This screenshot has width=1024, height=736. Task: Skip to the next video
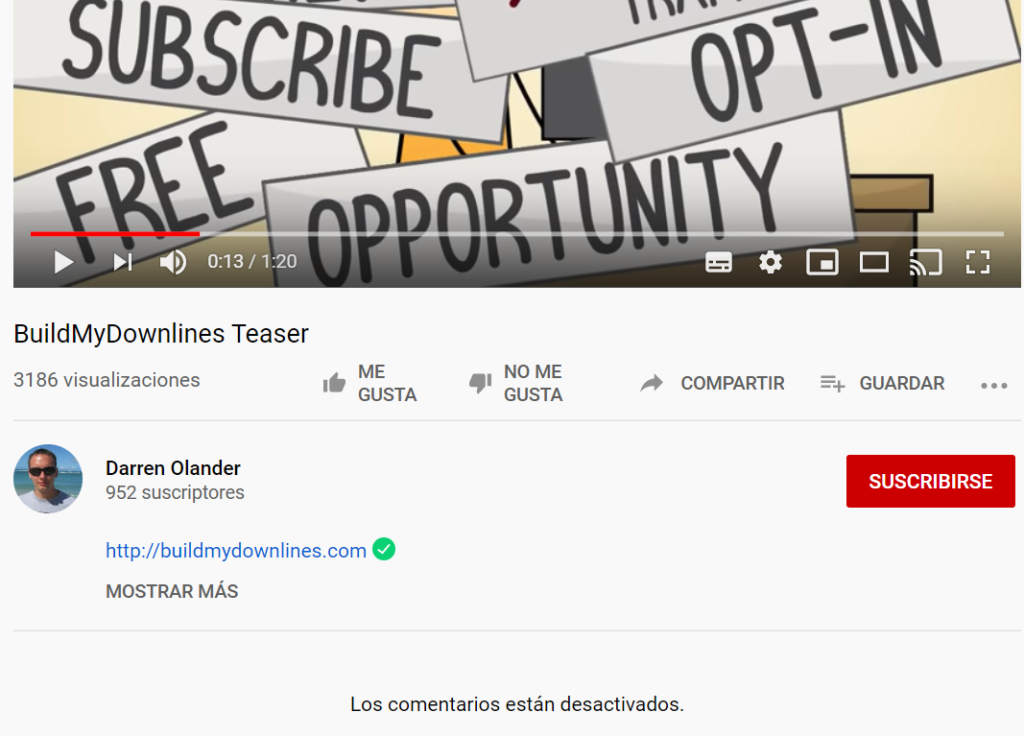[123, 262]
